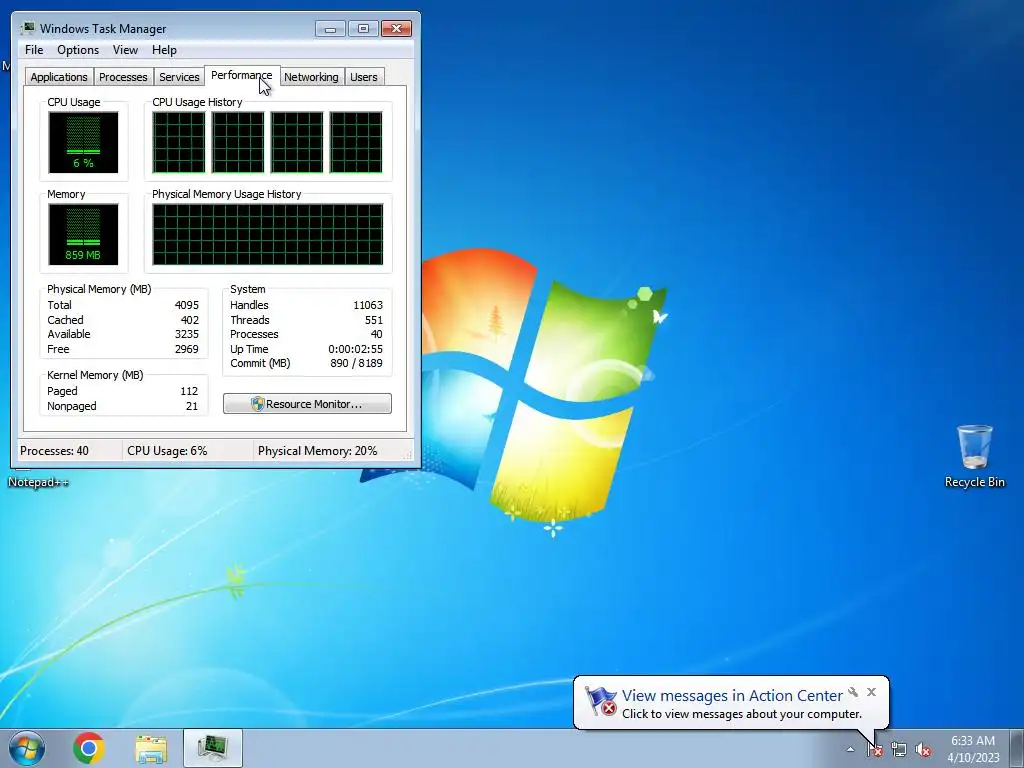Click the Task Manager taskbar button

coord(213,748)
